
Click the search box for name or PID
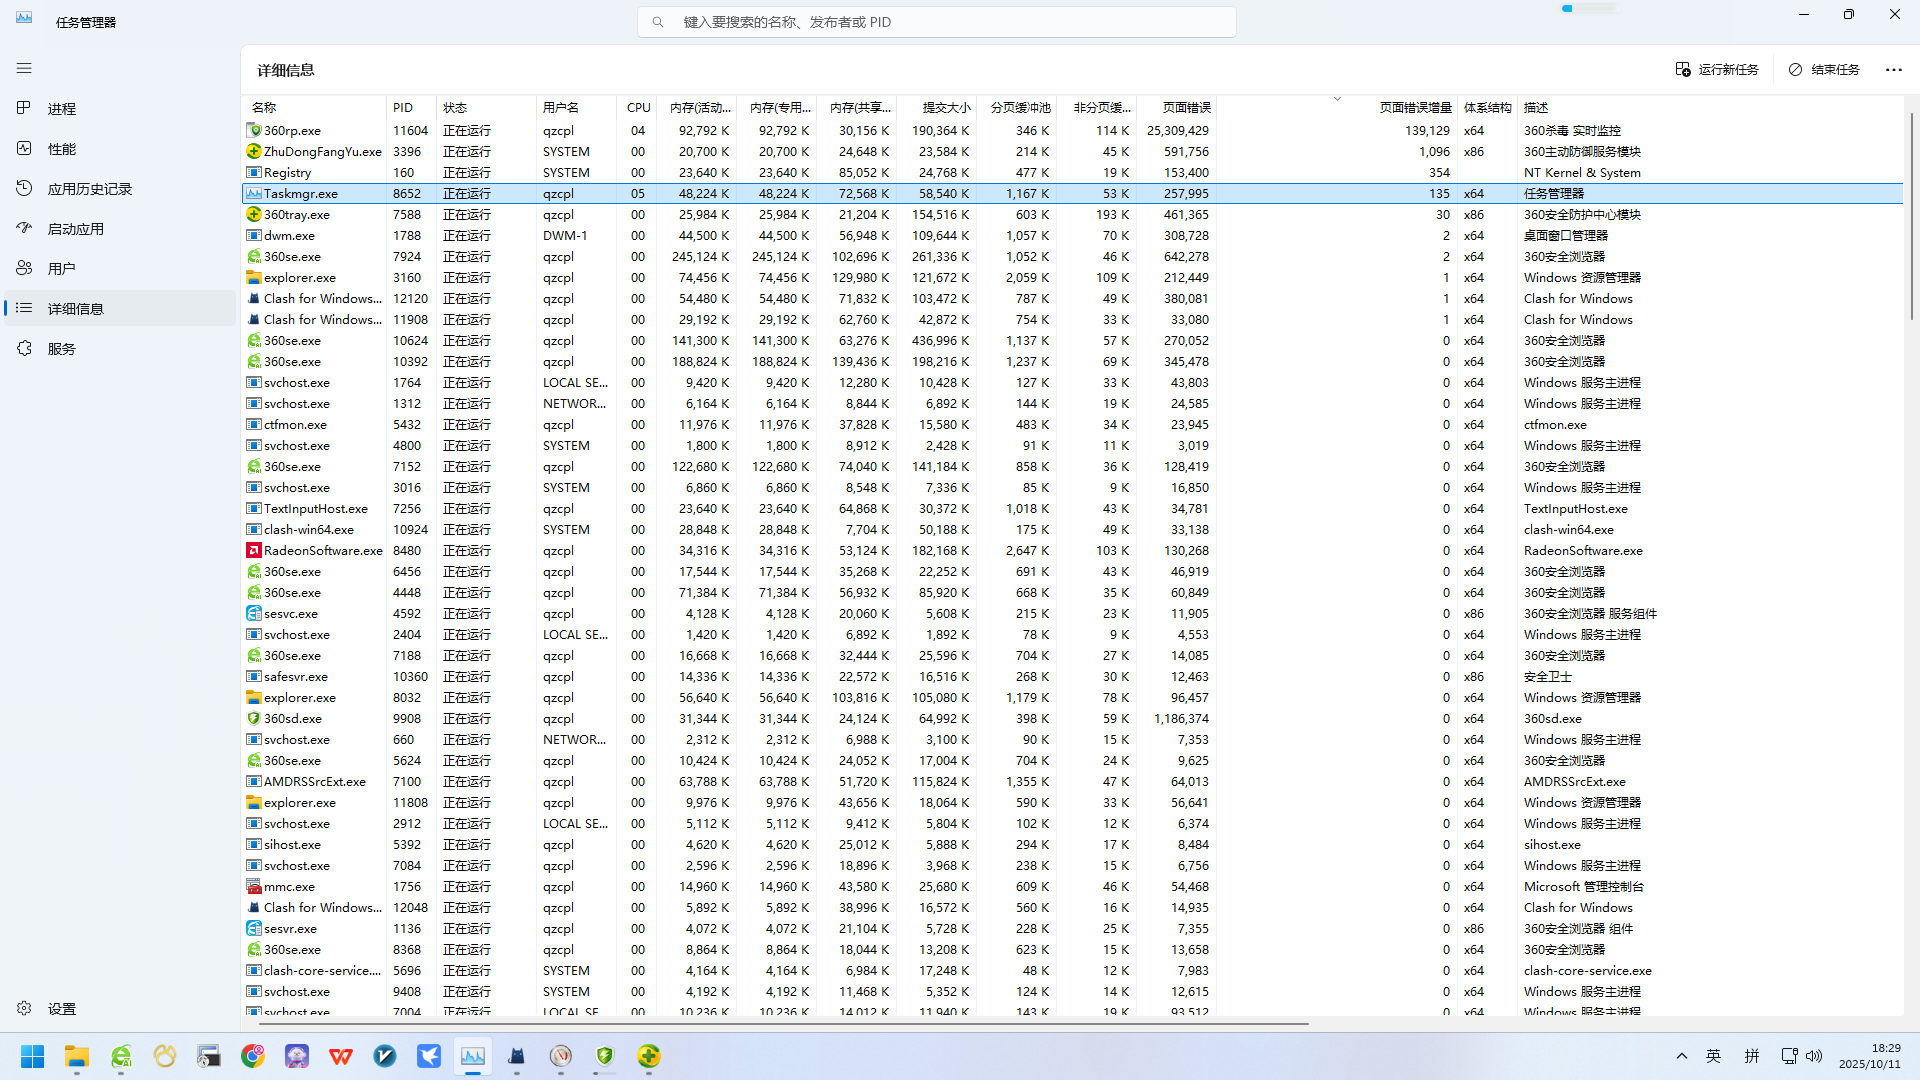tap(937, 21)
